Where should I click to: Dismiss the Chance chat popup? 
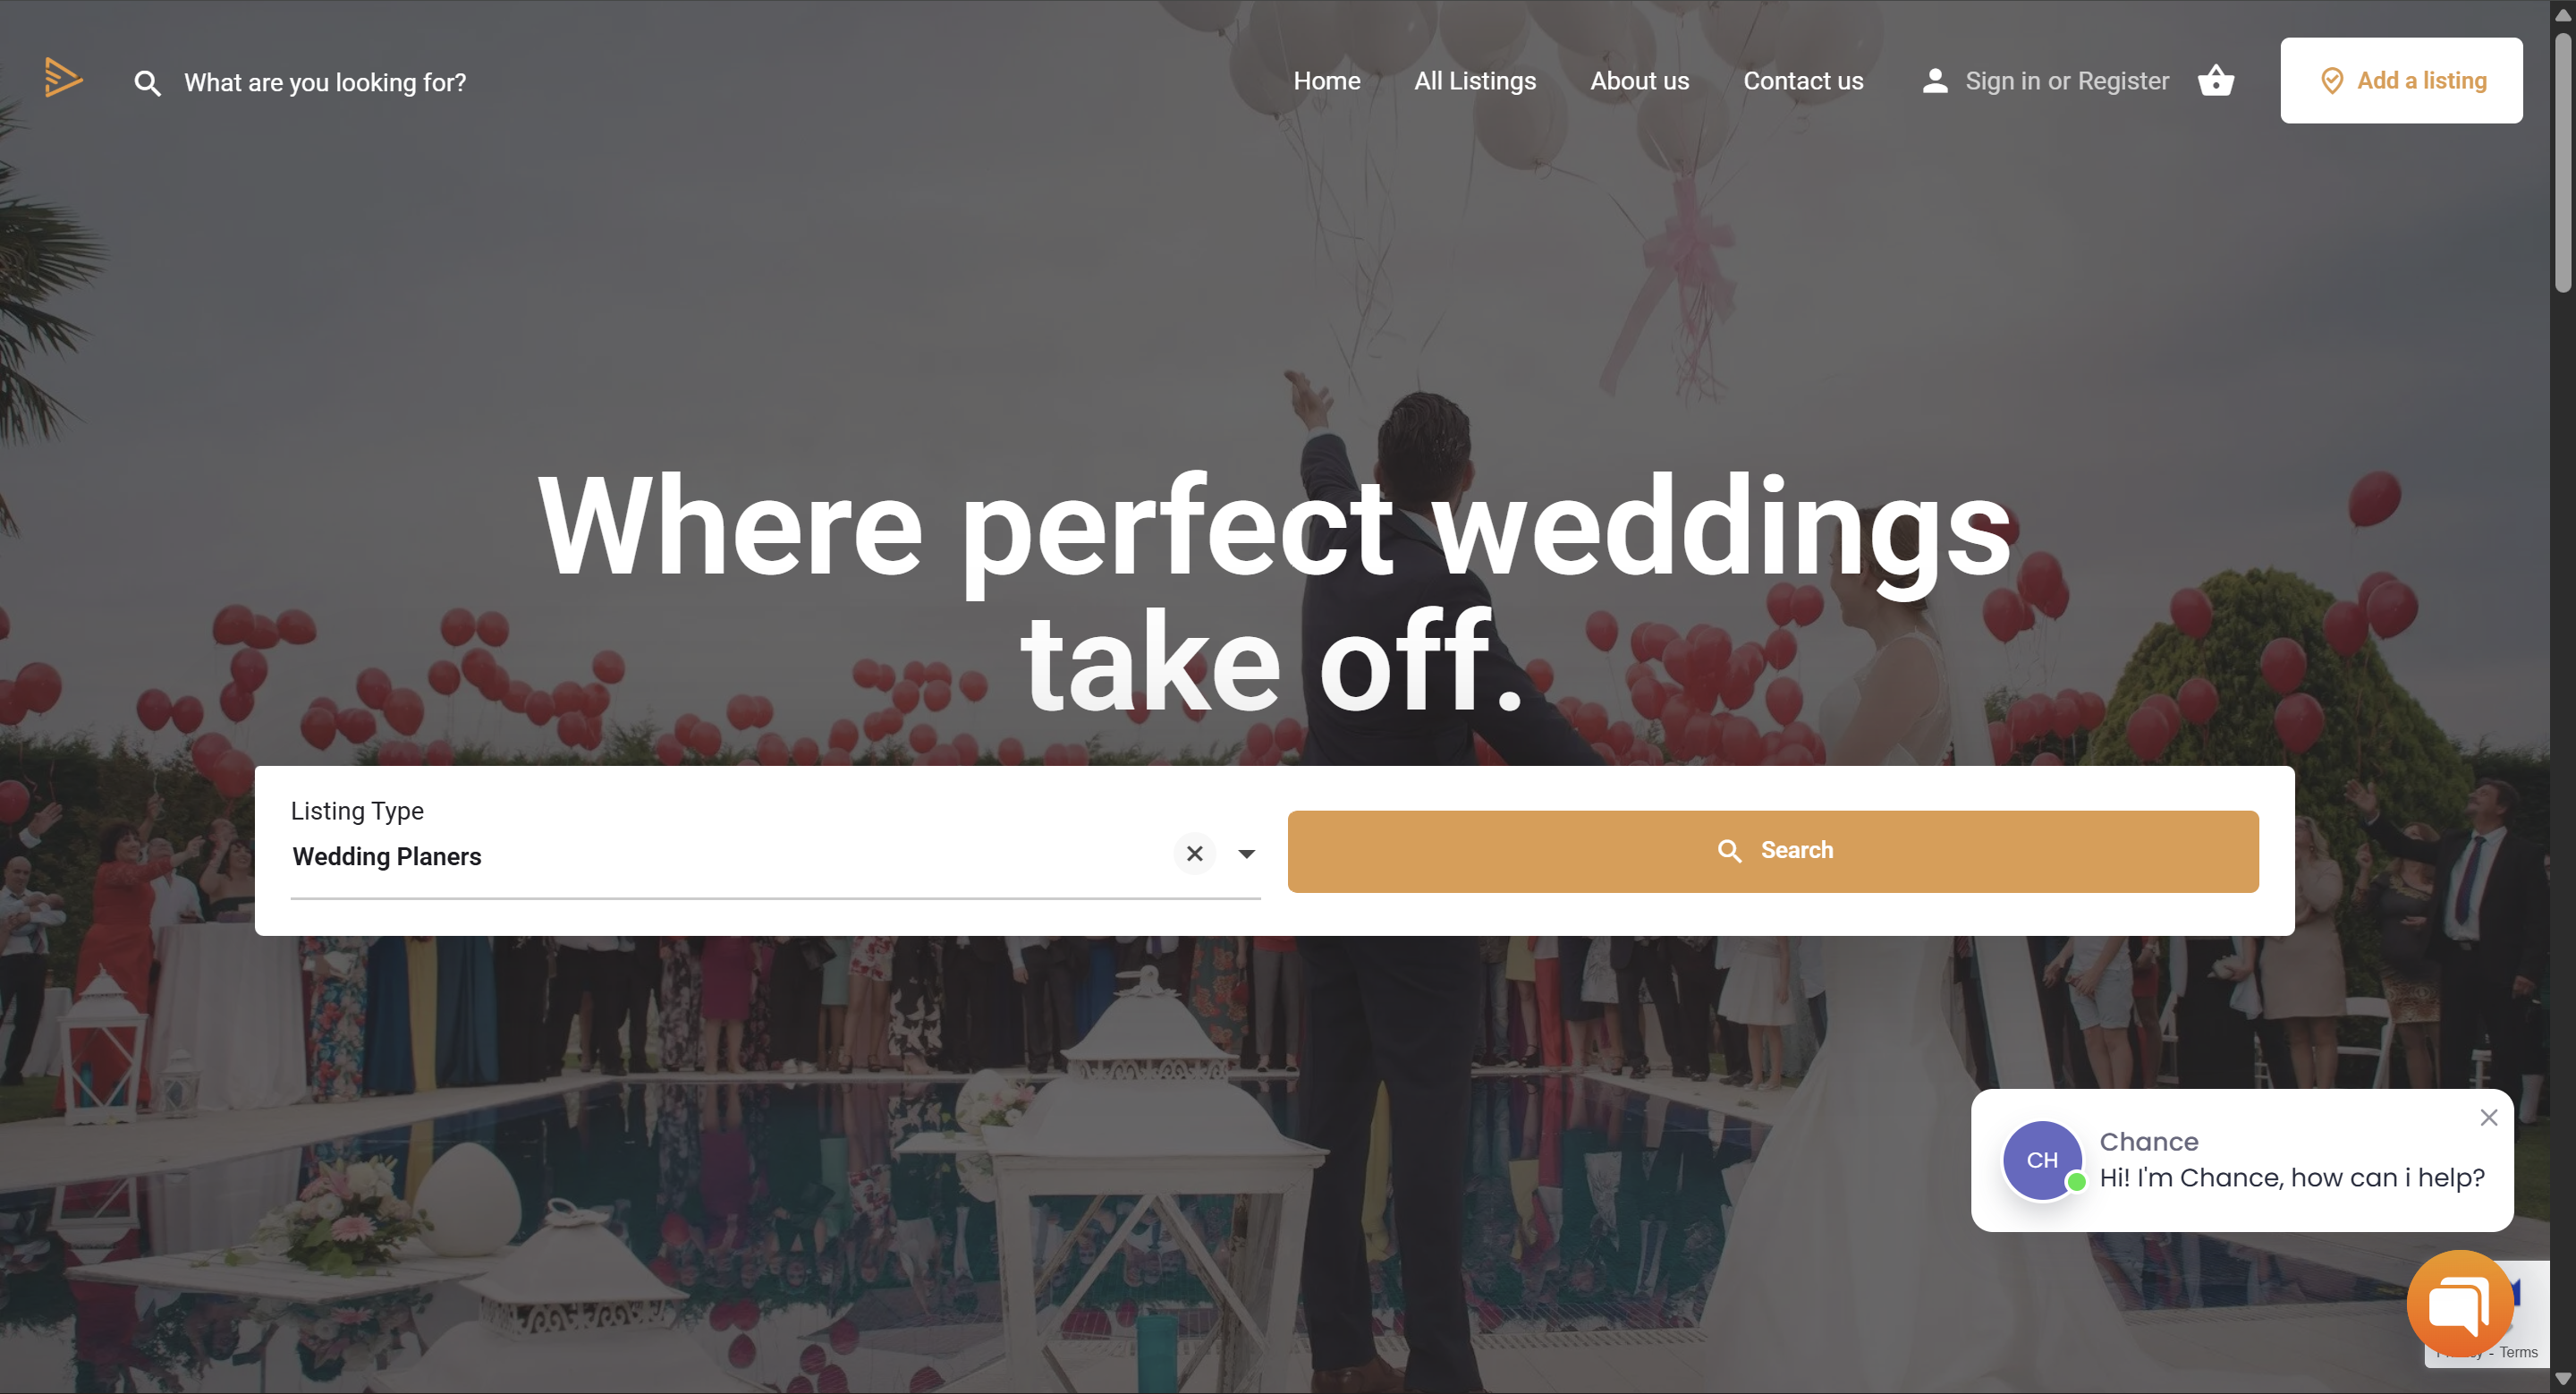(2489, 1117)
